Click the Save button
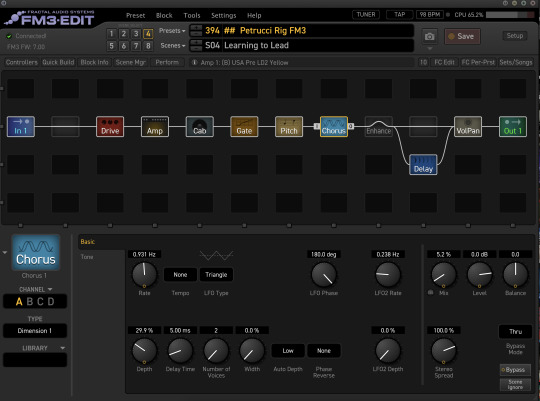 tap(462, 36)
